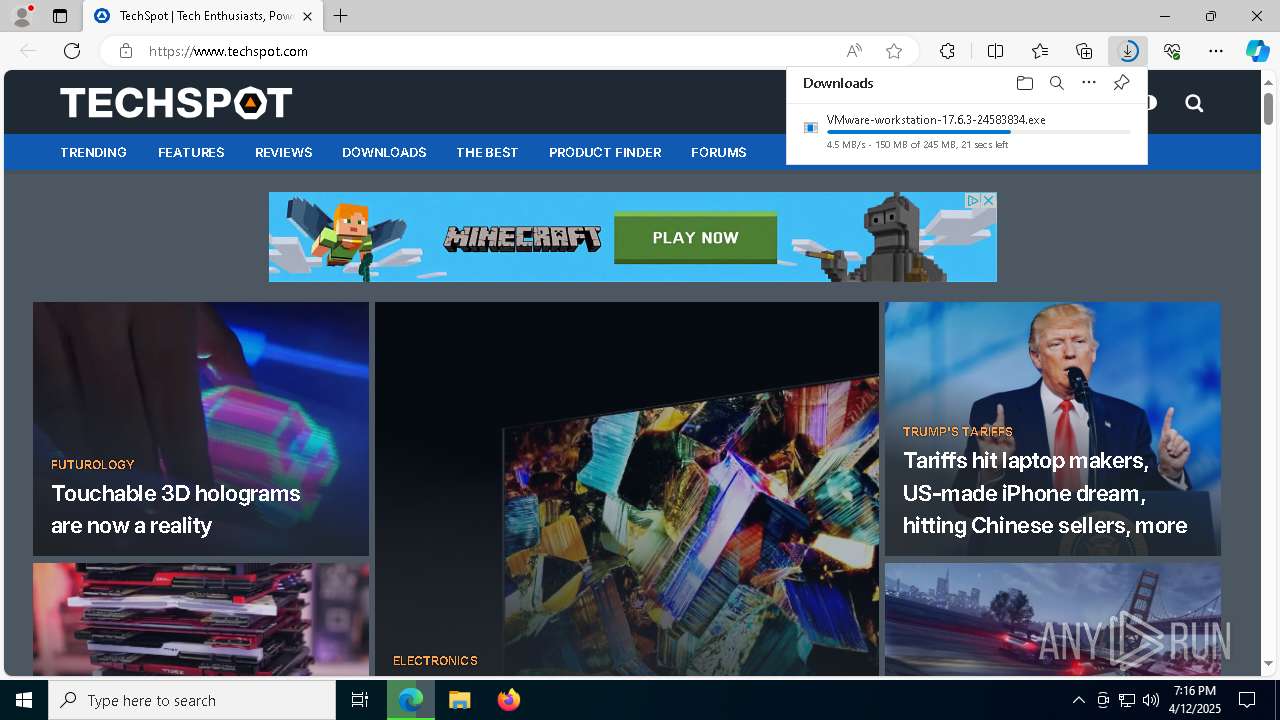This screenshot has height=720, width=1280.
Task: Go to TechSpot home via logo
Action: pyautogui.click(x=176, y=103)
